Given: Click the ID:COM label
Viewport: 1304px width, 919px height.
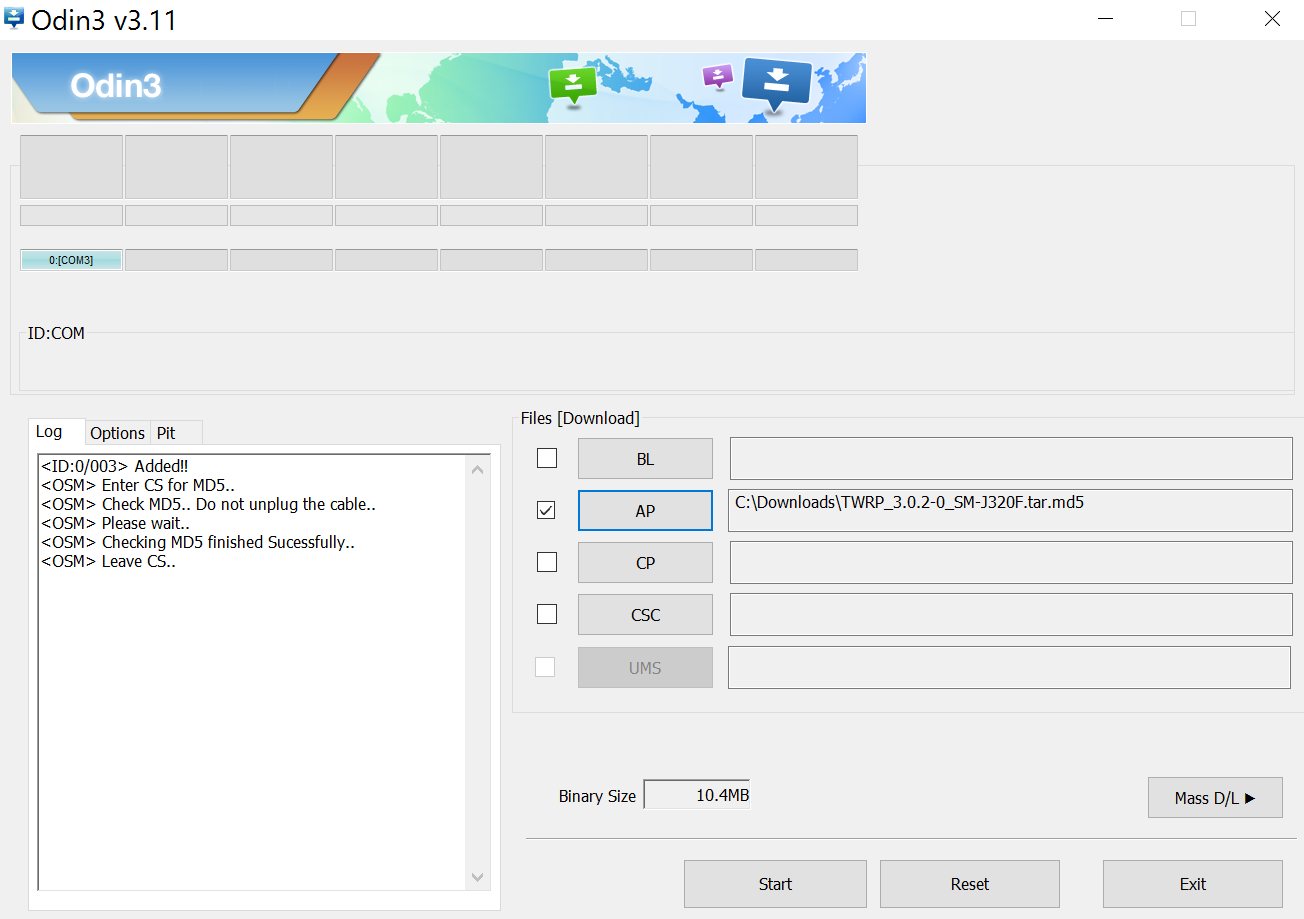Looking at the screenshot, I should click(56, 333).
